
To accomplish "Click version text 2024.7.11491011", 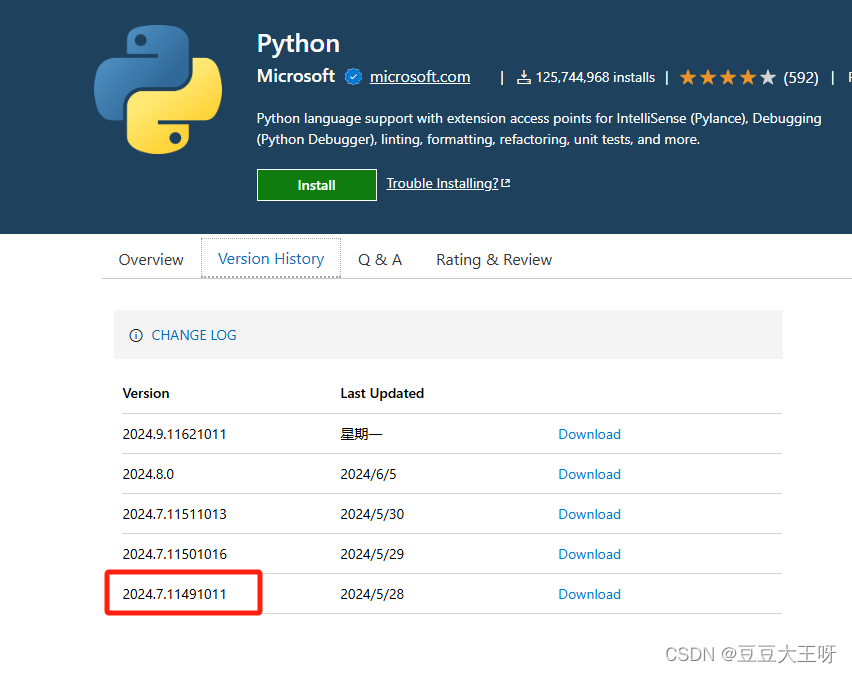I will click(x=174, y=594).
